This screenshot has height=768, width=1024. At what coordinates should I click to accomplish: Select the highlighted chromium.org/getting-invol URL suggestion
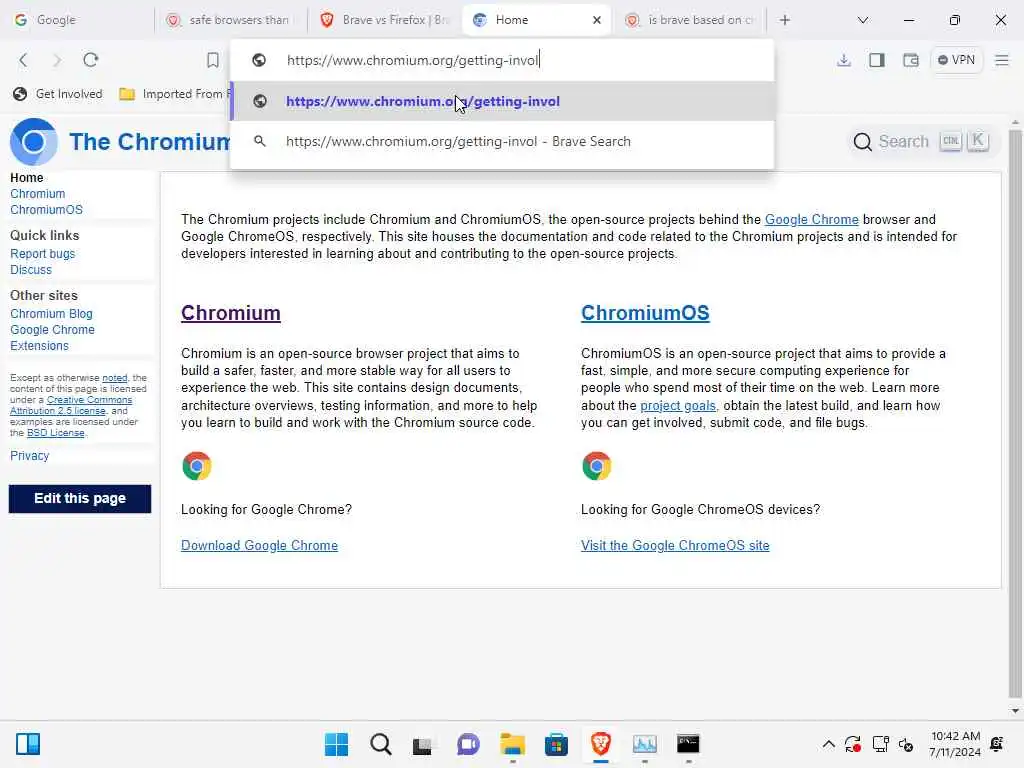click(x=503, y=101)
